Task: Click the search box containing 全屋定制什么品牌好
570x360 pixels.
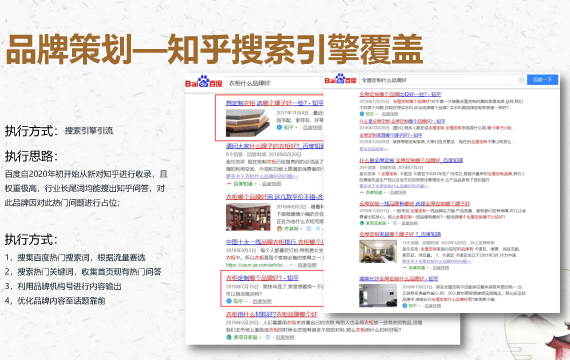Action: 438,80
